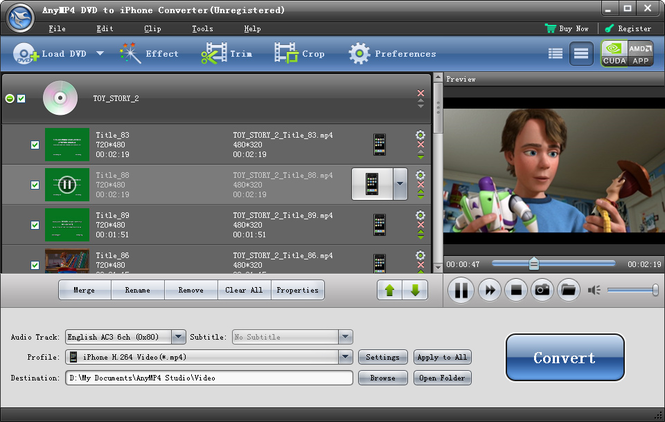The width and height of the screenshot is (665, 422).
Task: Open settings gear for Title_89
Action: click(420, 215)
